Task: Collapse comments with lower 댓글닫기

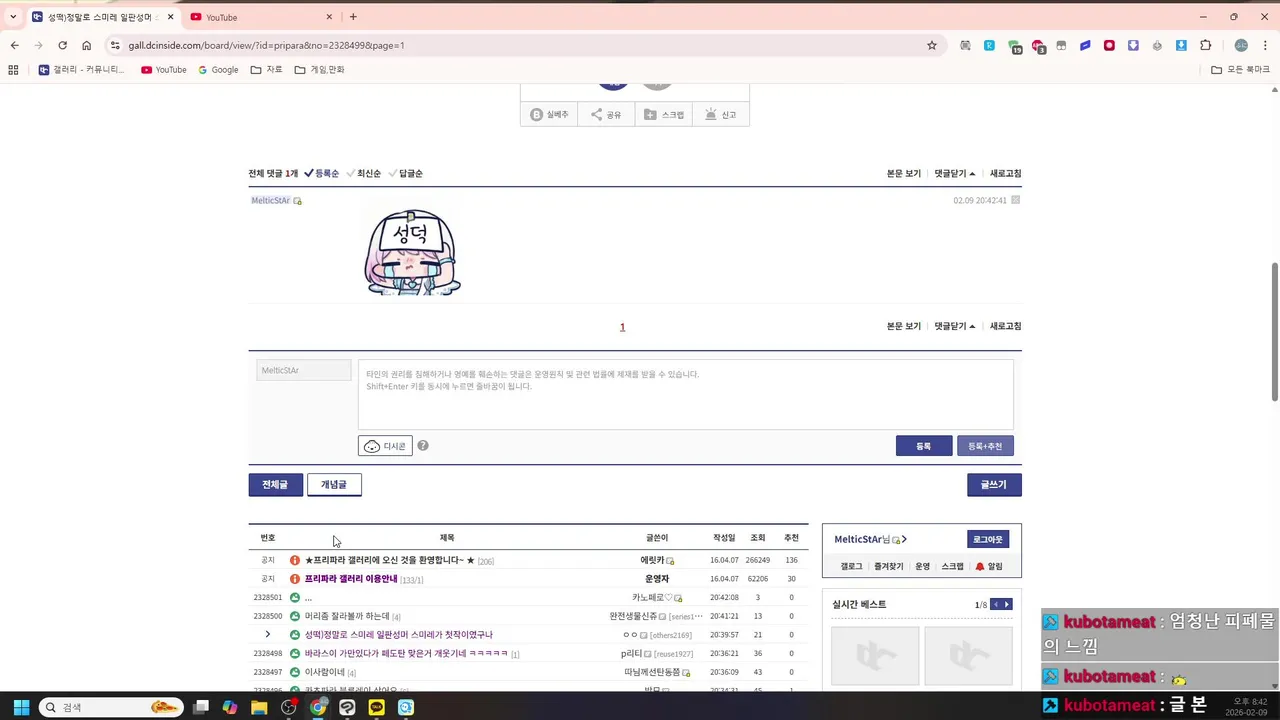Action: [954, 326]
